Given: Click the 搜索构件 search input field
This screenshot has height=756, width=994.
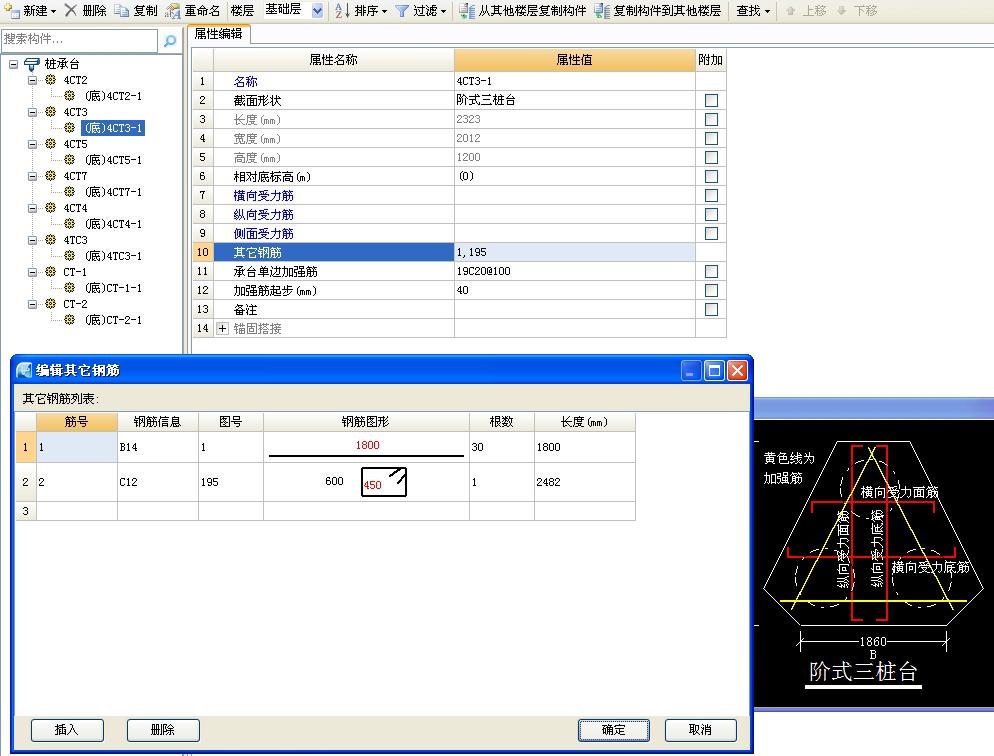Looking at the screenshot, I should click(x=79, y=40).
